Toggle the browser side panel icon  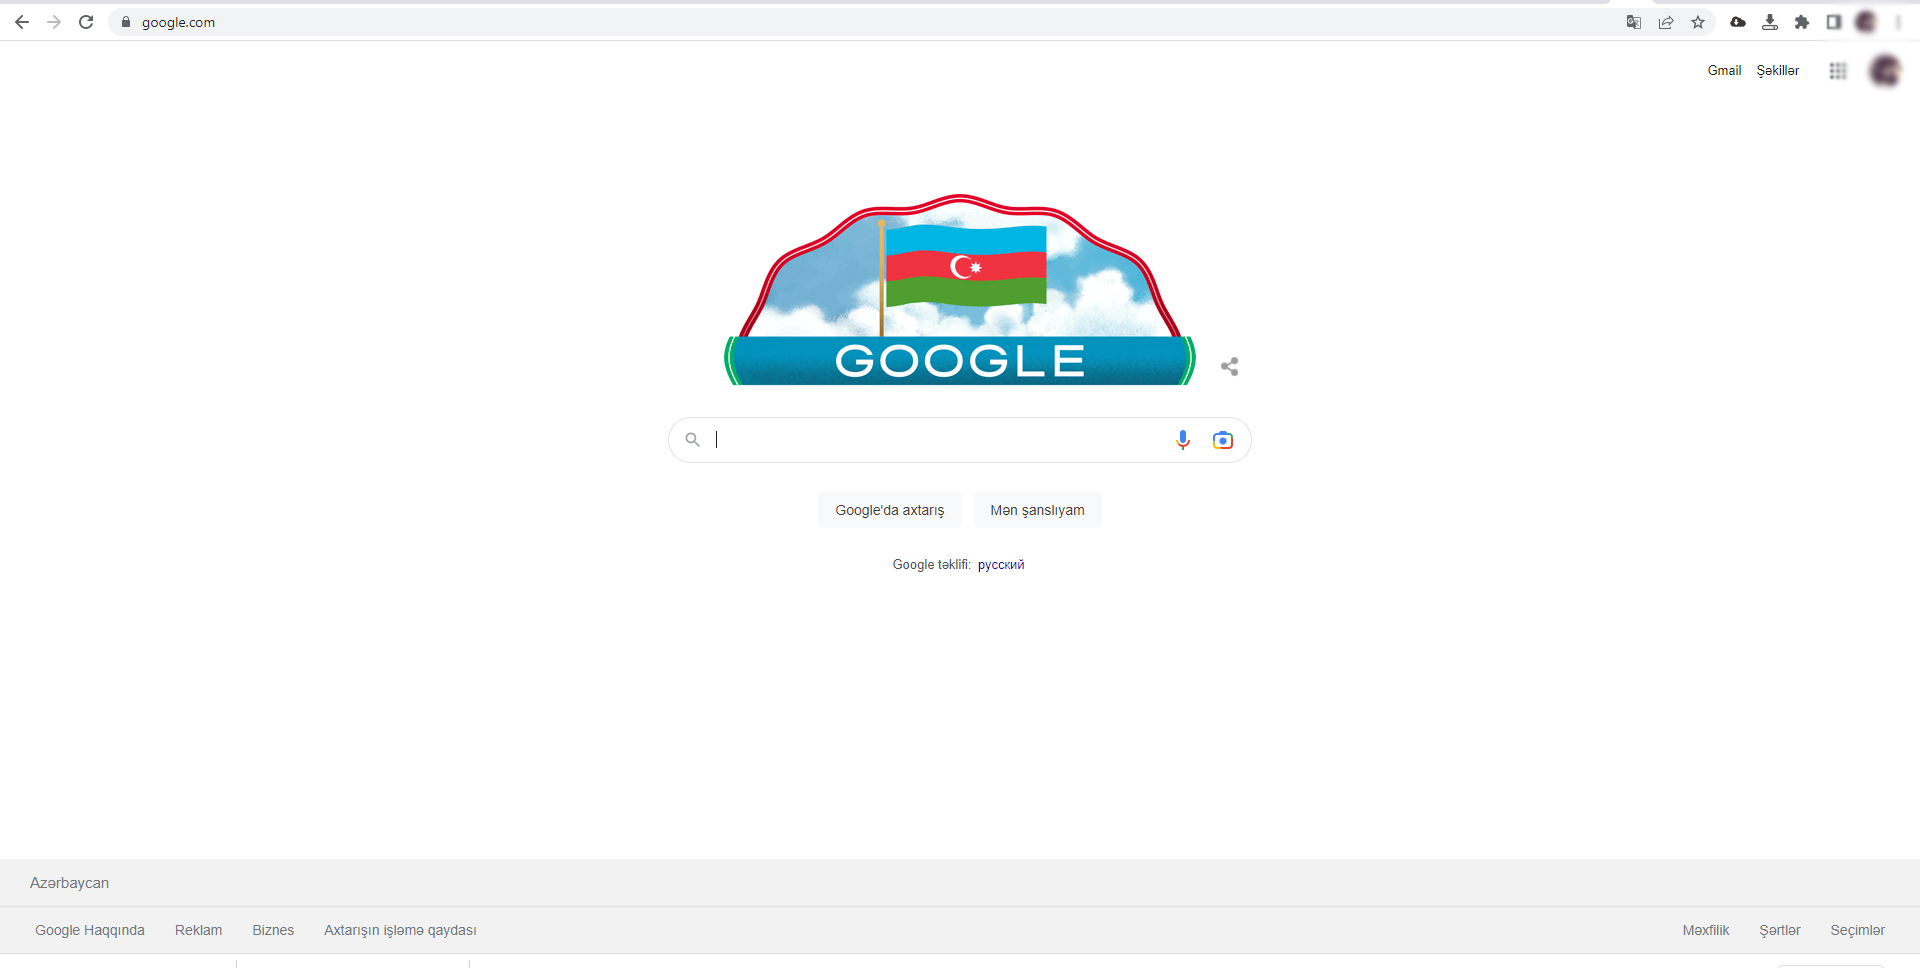(x=1834, y=22)
